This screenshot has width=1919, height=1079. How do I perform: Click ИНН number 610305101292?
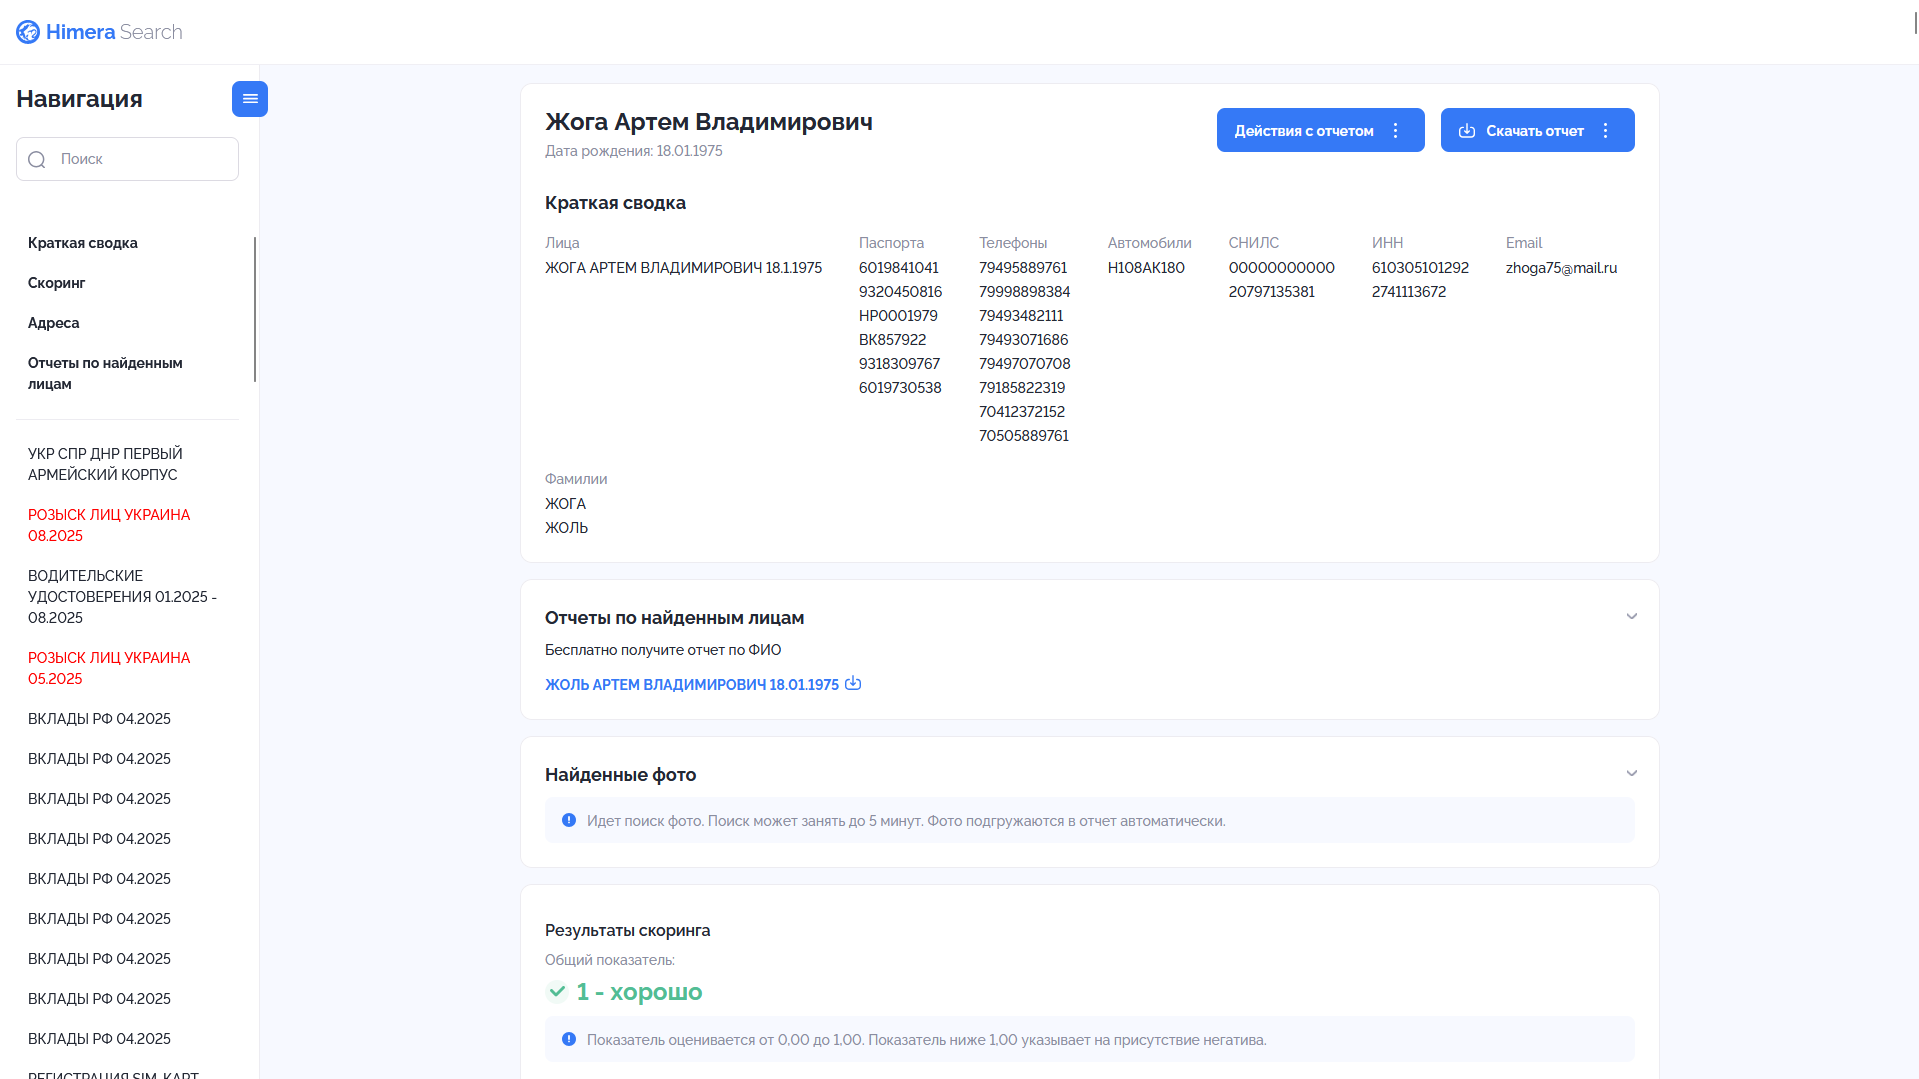pyautogui.click(x=1420, y=268)
